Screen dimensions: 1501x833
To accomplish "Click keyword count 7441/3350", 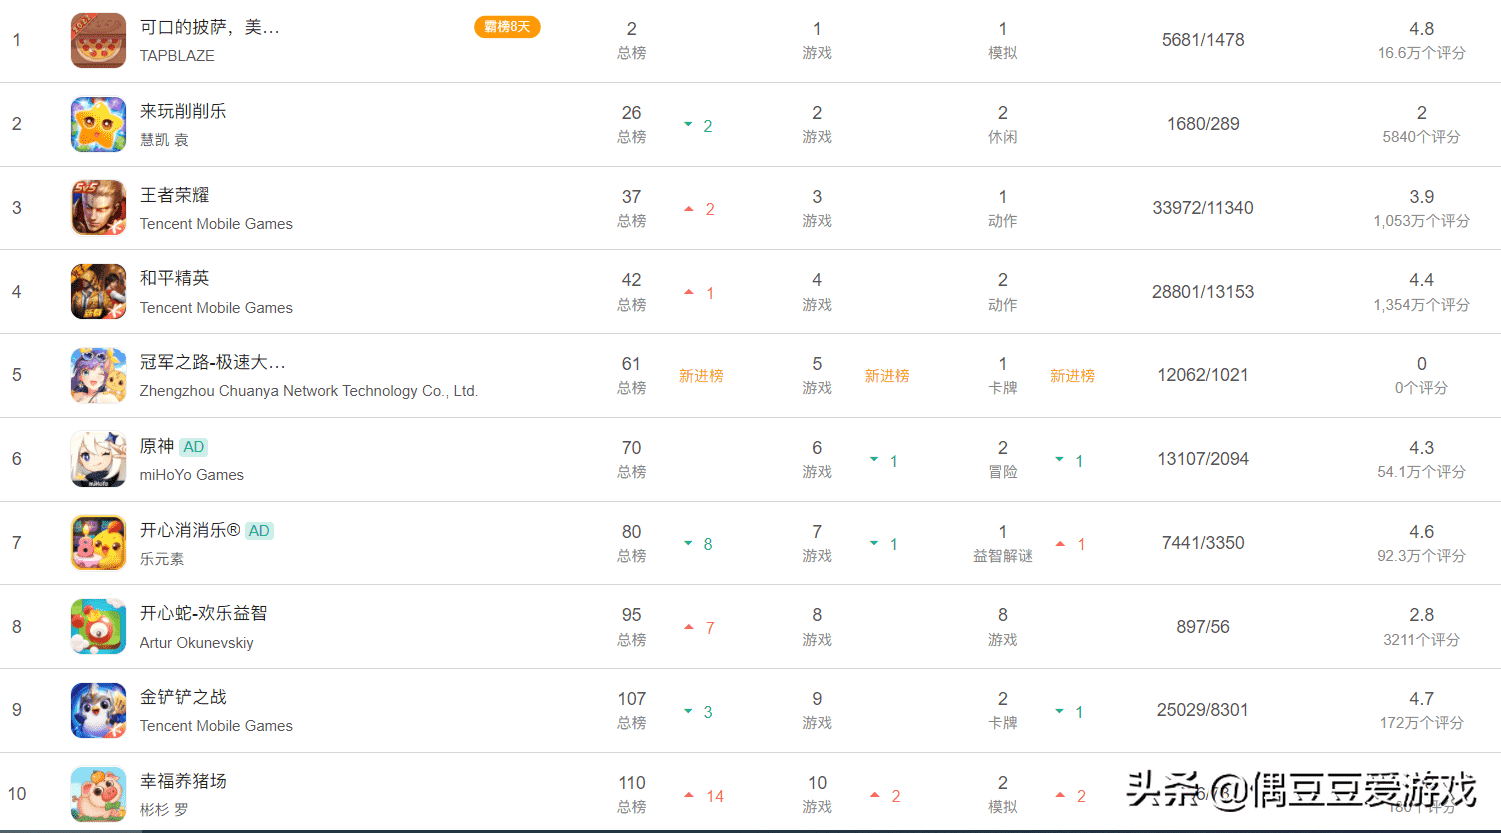I will pyautogui.click(x=1203, y=543).
